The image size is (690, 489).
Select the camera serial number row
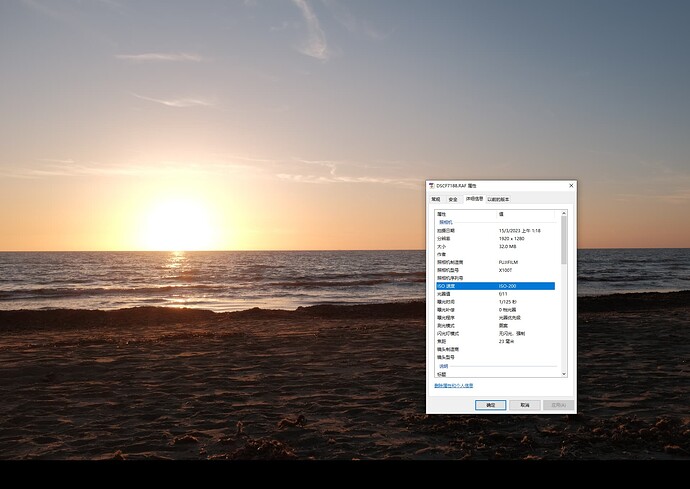coord(495,278)
